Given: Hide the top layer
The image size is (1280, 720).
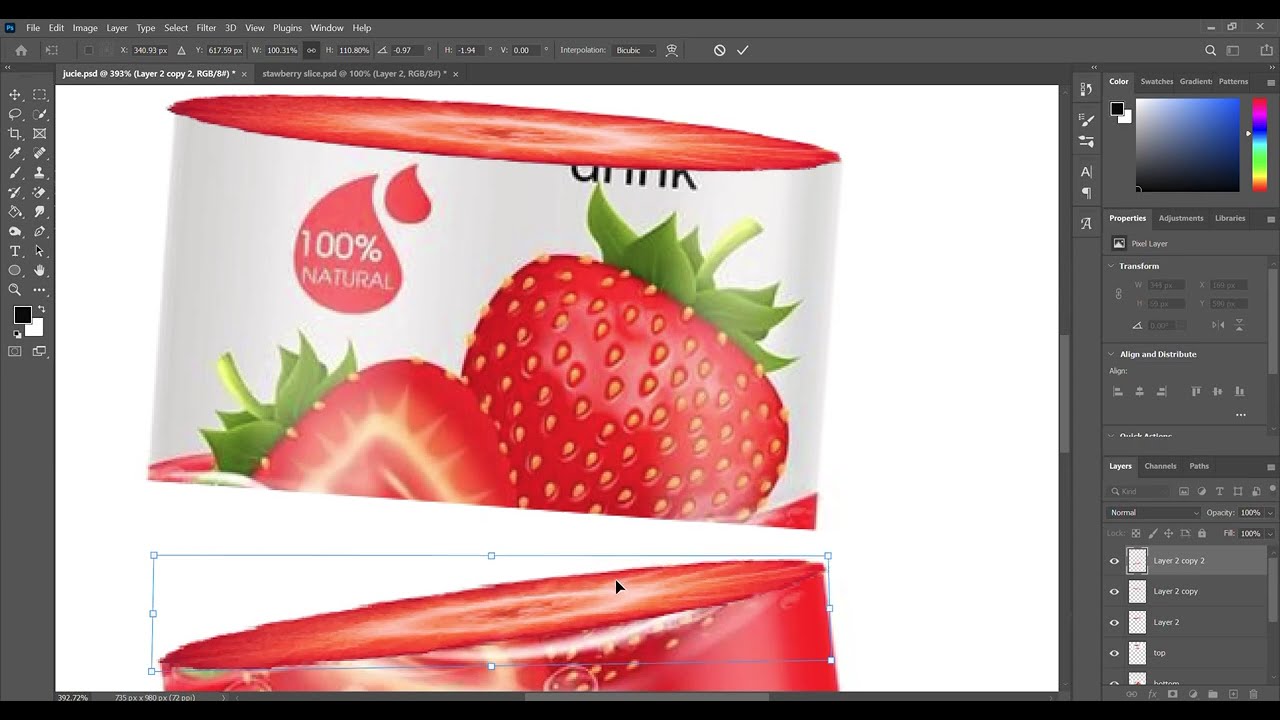Looking at the screenshot, I should click(x=1115, y=654).
